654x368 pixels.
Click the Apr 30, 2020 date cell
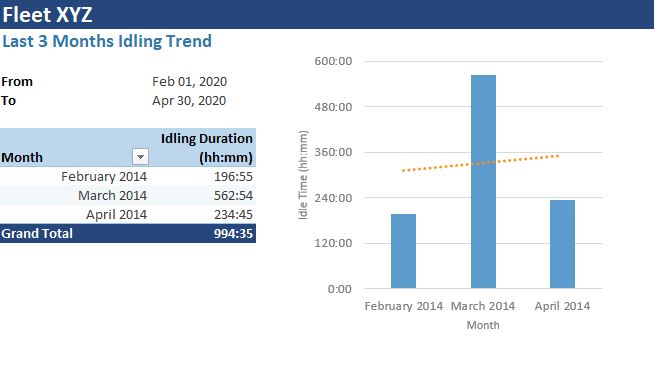tap(189, 101)
